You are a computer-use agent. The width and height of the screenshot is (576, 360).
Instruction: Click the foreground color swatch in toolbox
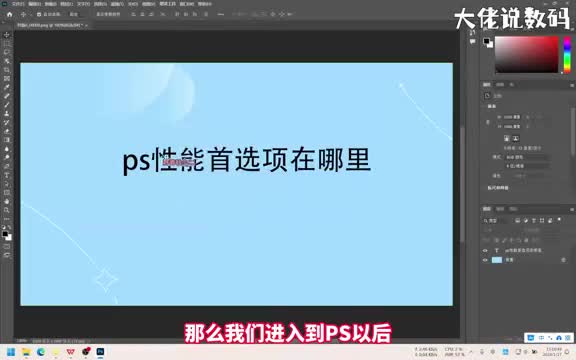pos(5,234)
